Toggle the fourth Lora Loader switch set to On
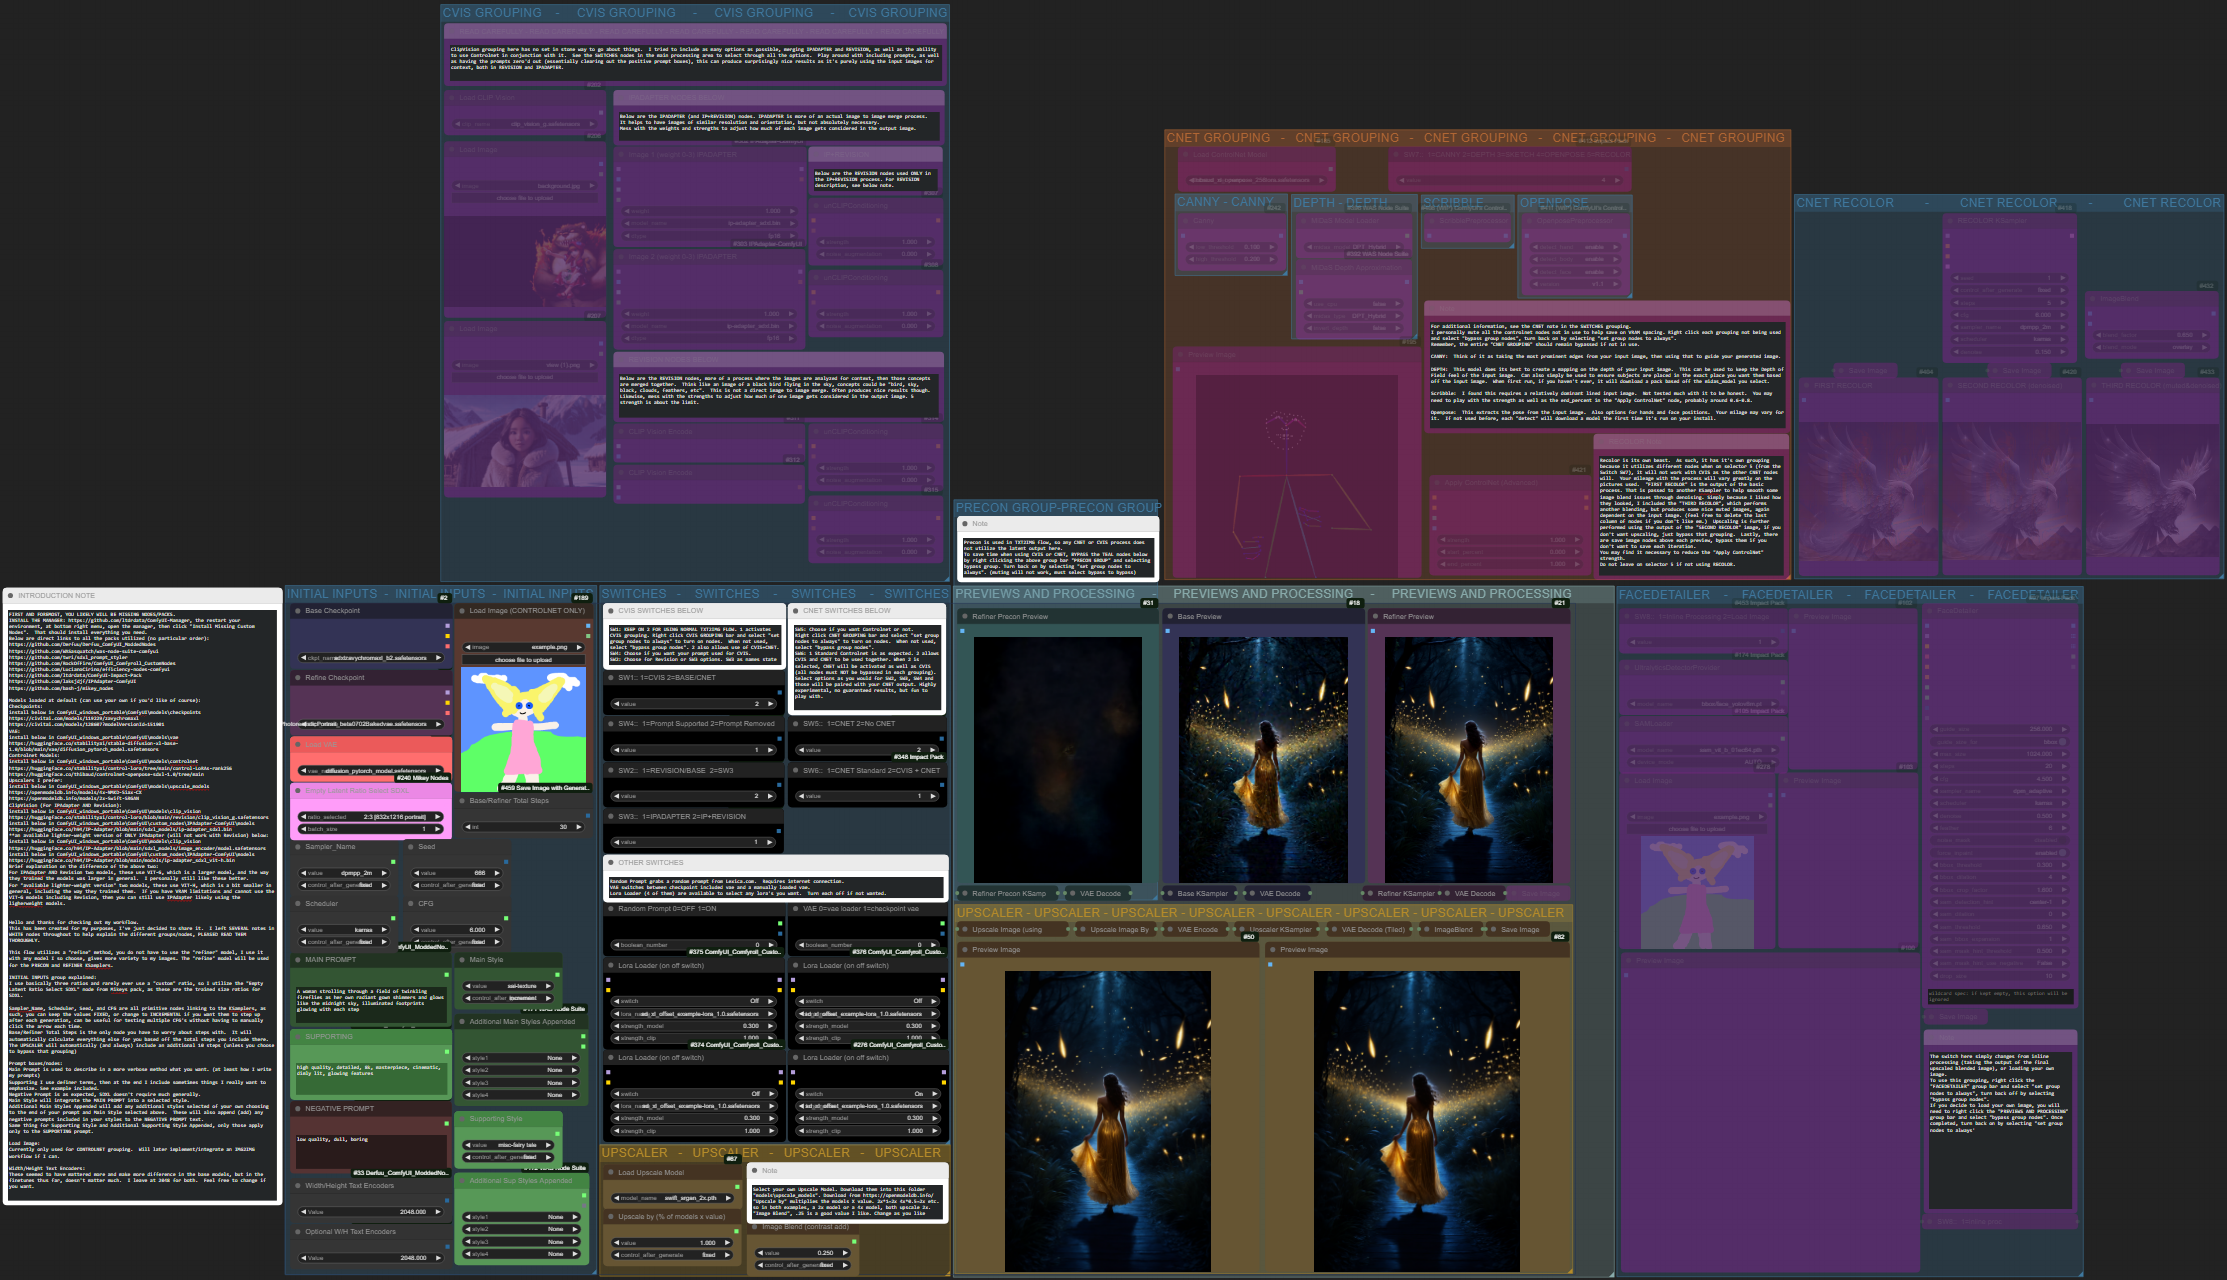 [x=868, y=1094]
